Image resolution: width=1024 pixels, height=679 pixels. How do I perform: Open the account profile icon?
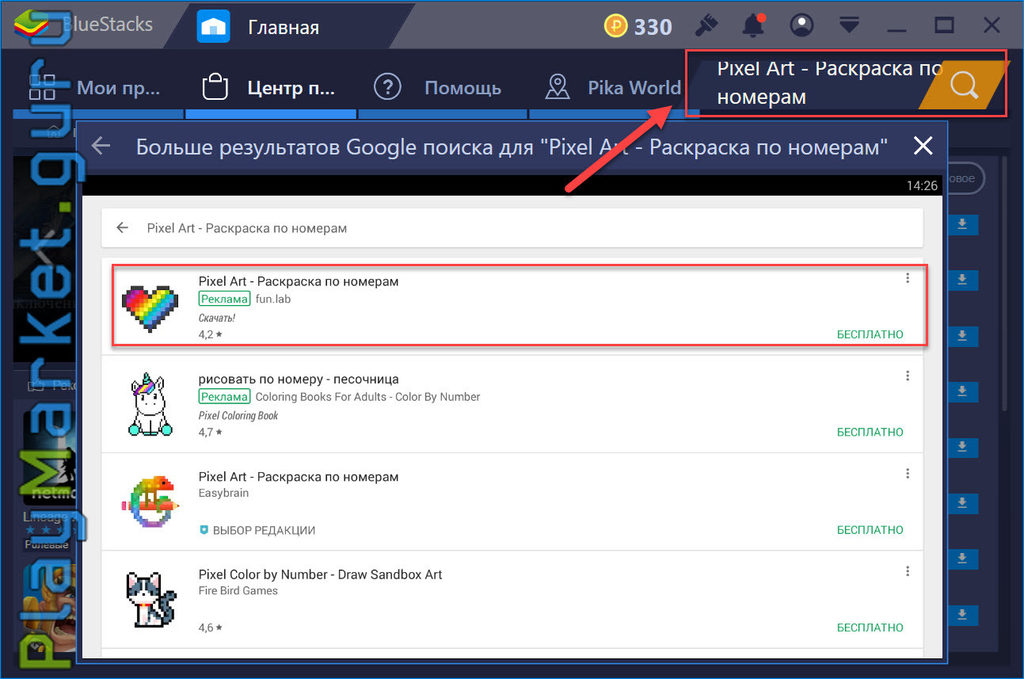click(801, 25)
